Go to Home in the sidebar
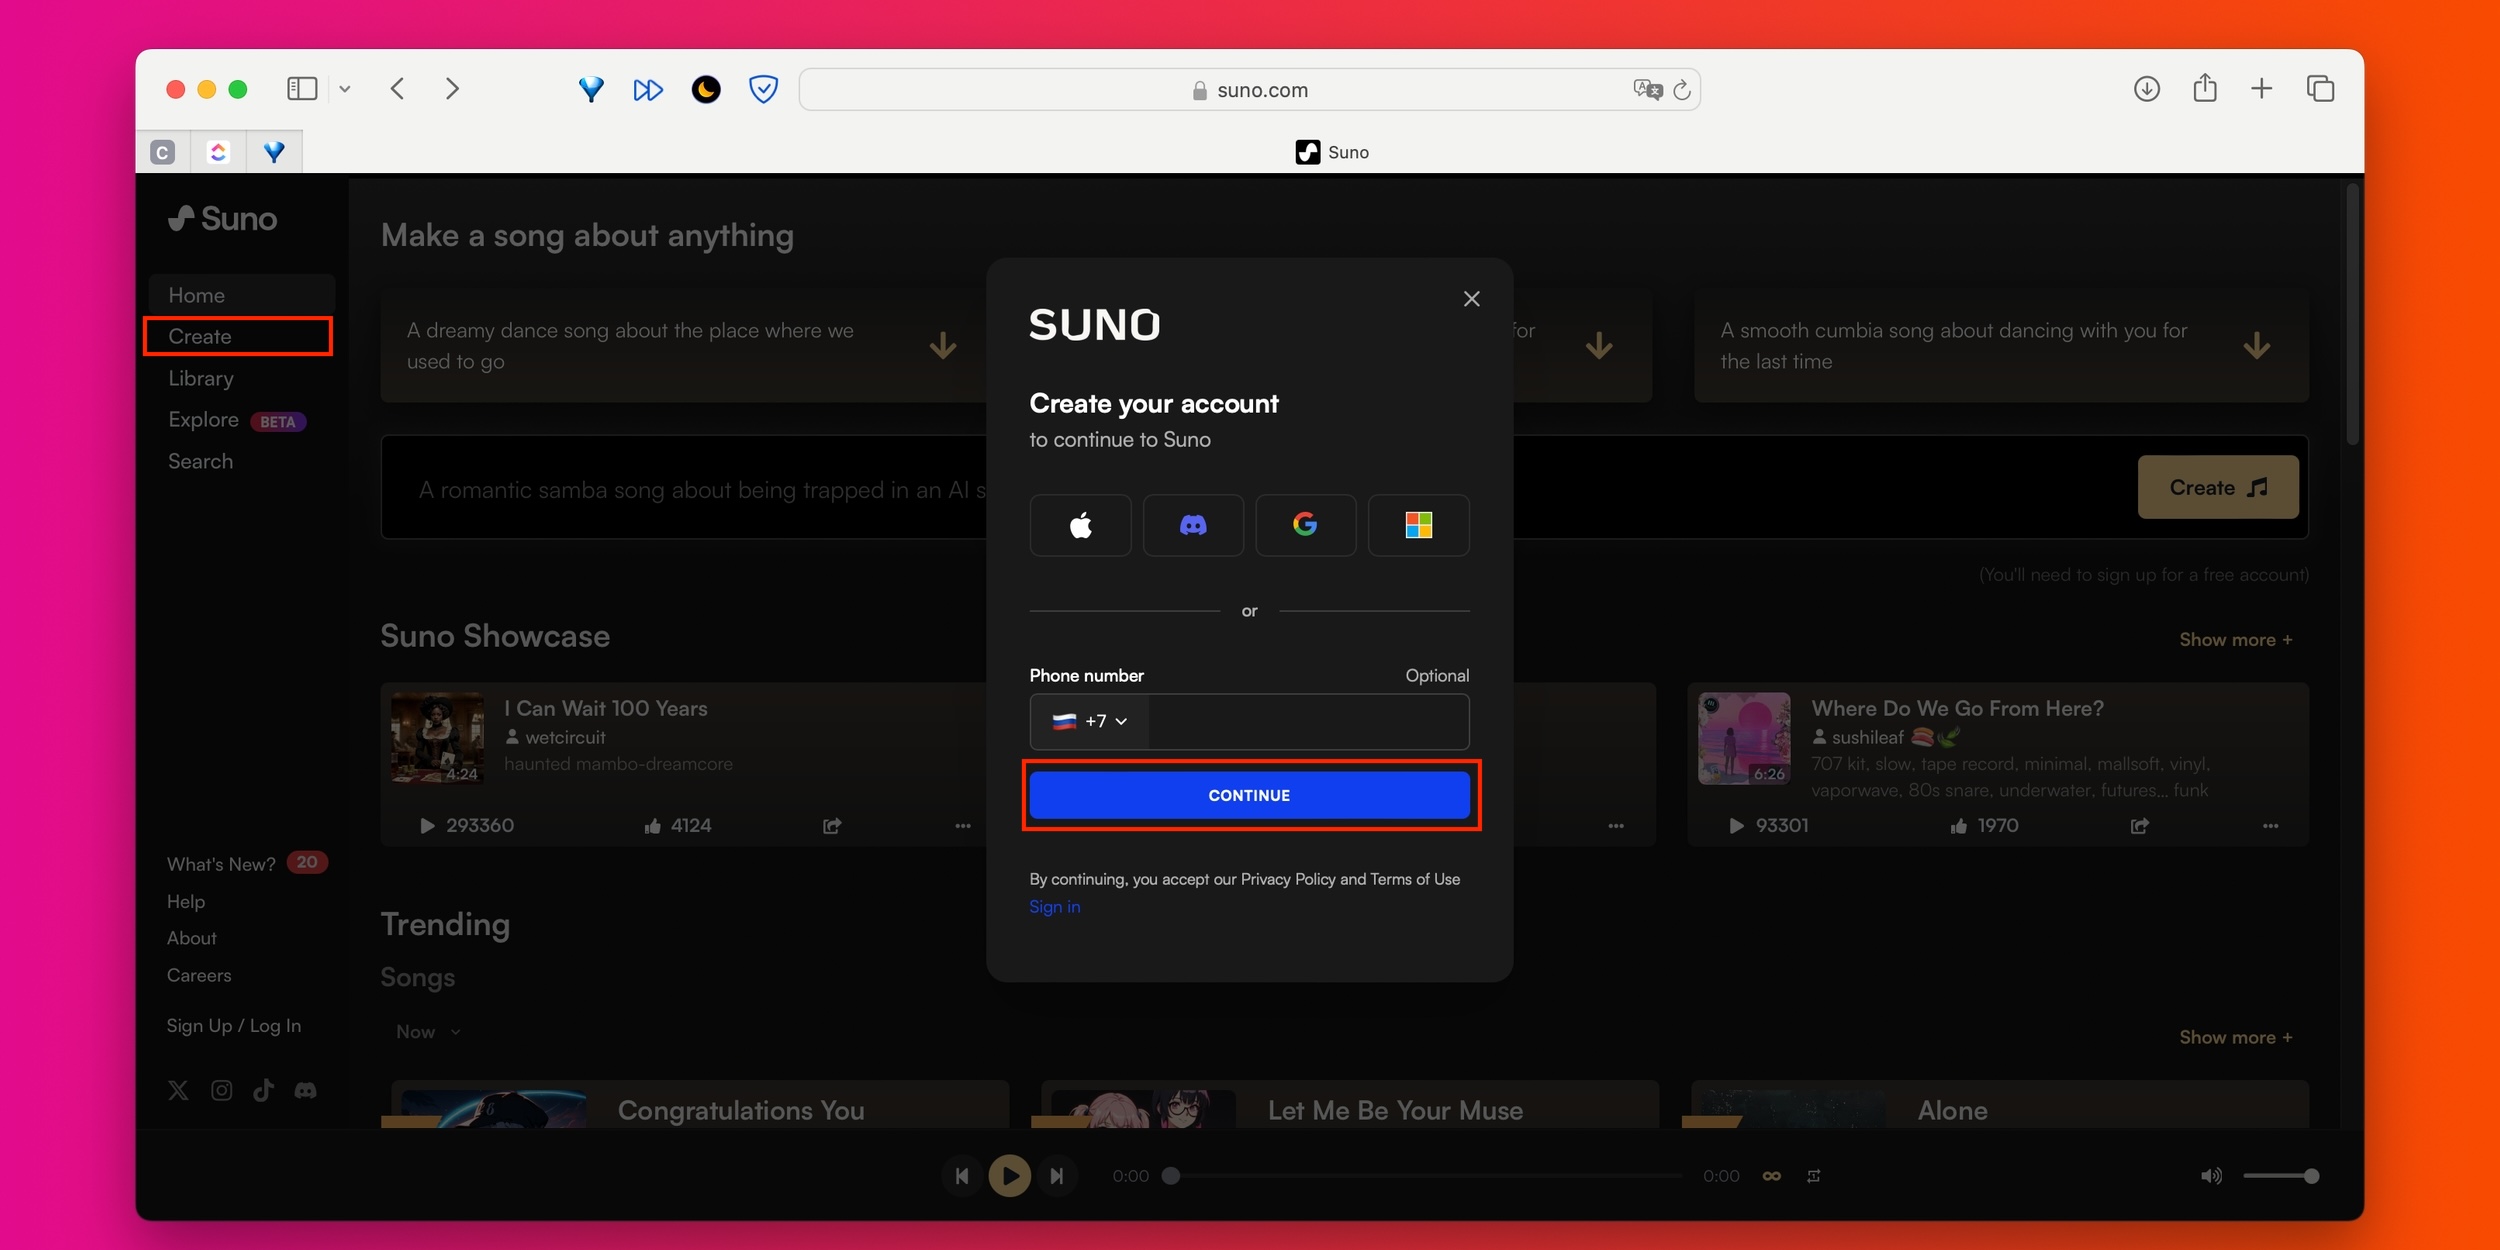This screenshot has height=1250, width=2500. (240, 295)
